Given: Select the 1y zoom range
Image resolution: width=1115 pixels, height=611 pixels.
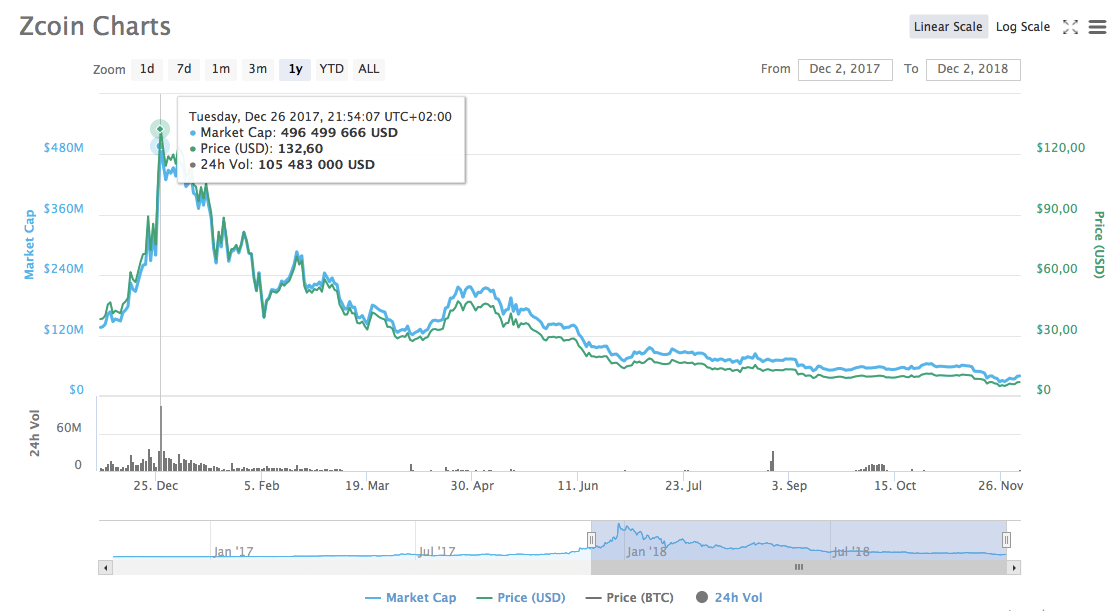Looking at the screenshot, I should click(295, 69).
